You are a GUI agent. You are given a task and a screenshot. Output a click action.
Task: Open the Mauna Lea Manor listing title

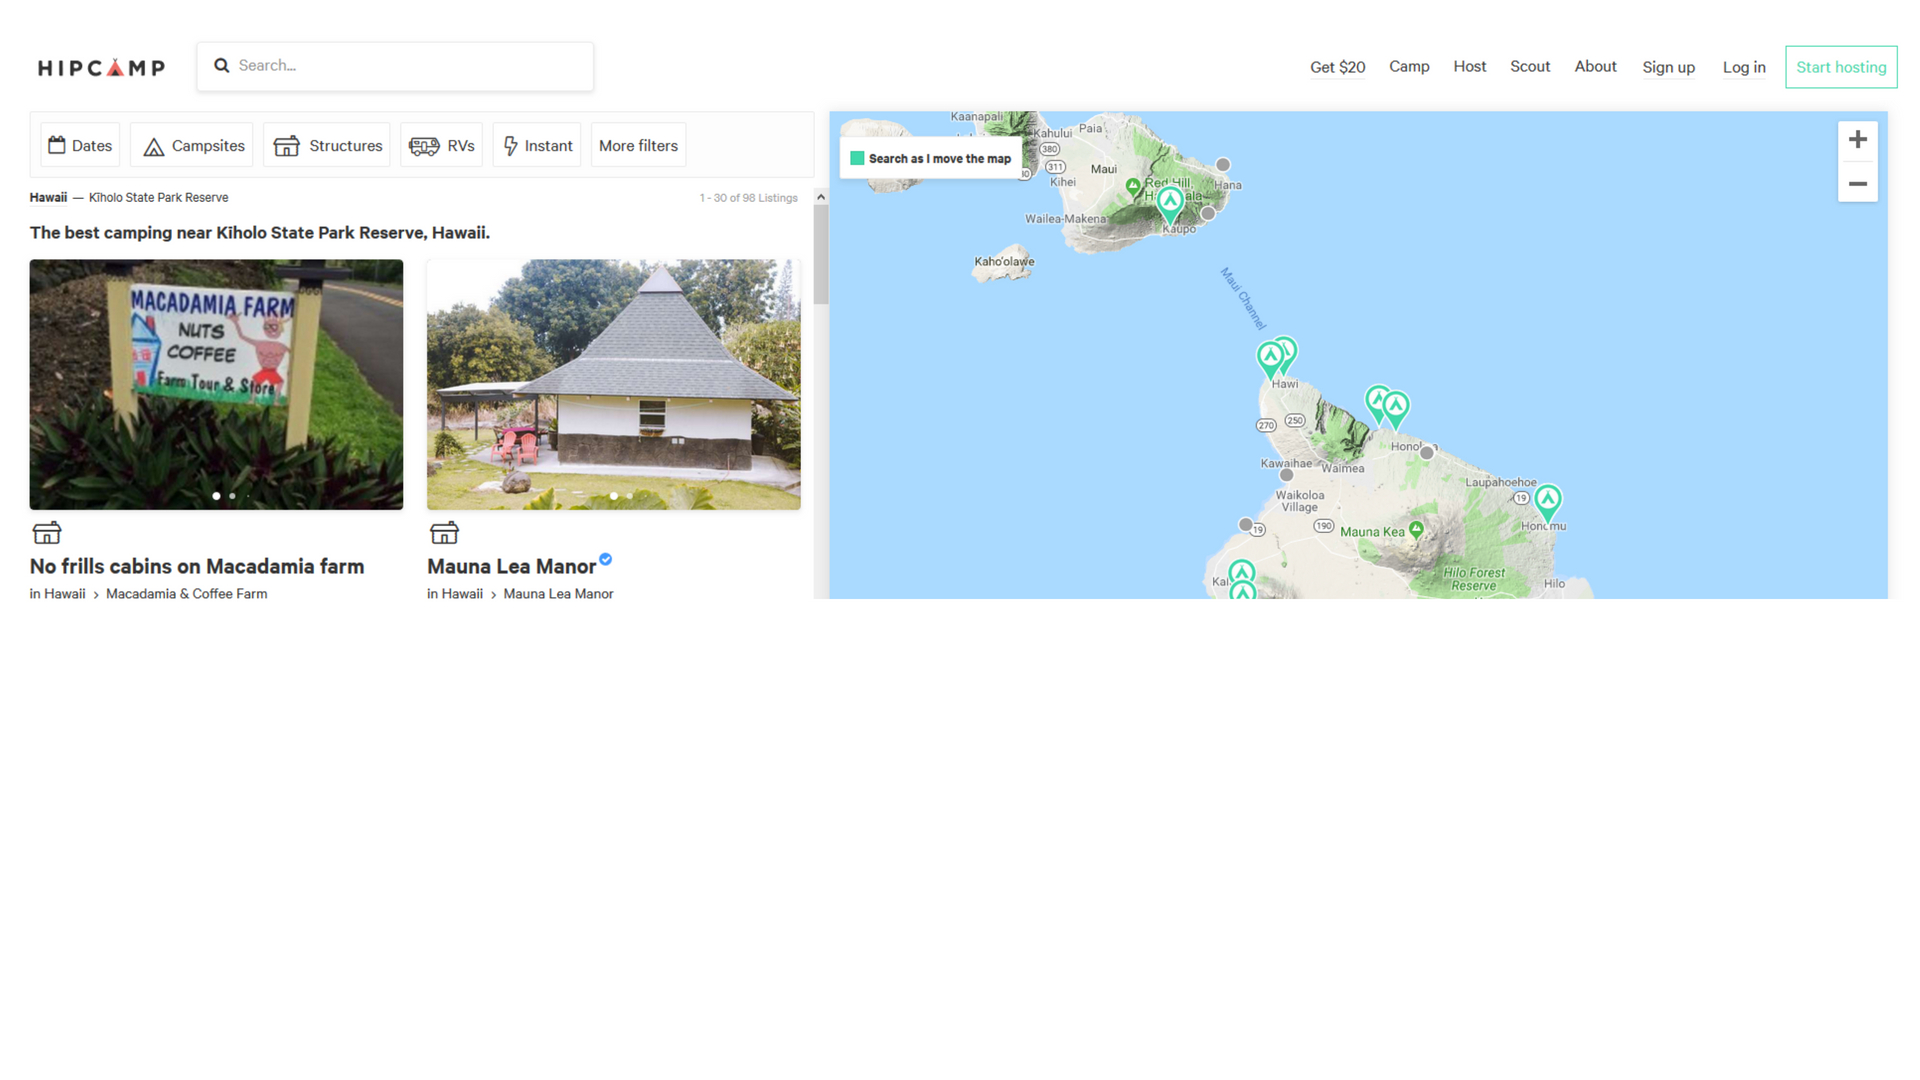point(511,566)
